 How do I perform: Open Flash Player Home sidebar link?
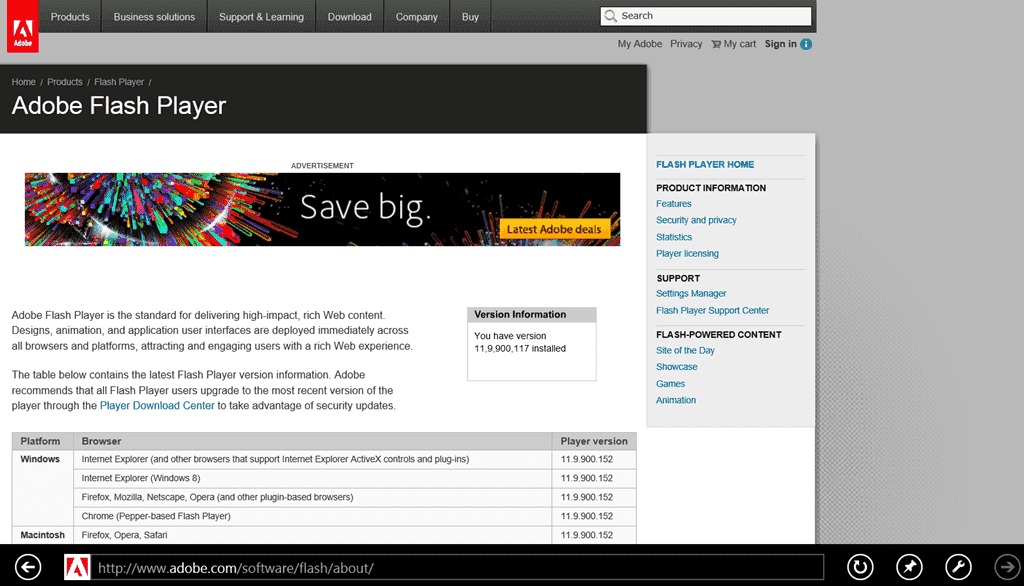click(x=705, y=165)
